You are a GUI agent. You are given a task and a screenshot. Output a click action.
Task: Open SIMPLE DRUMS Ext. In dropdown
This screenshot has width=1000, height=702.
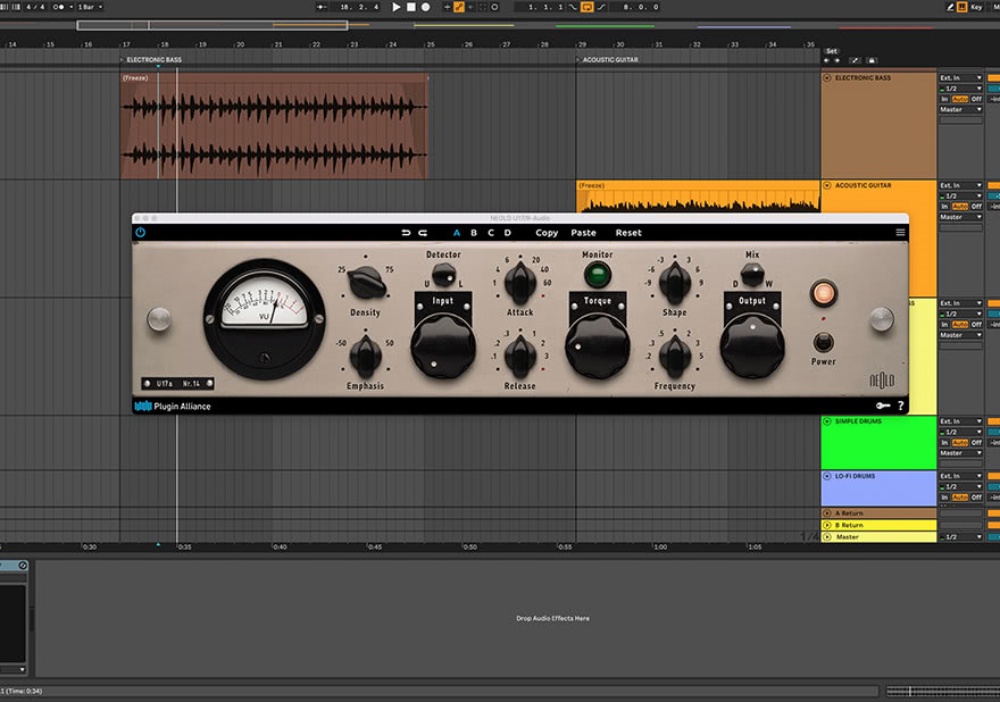[960, 421]
